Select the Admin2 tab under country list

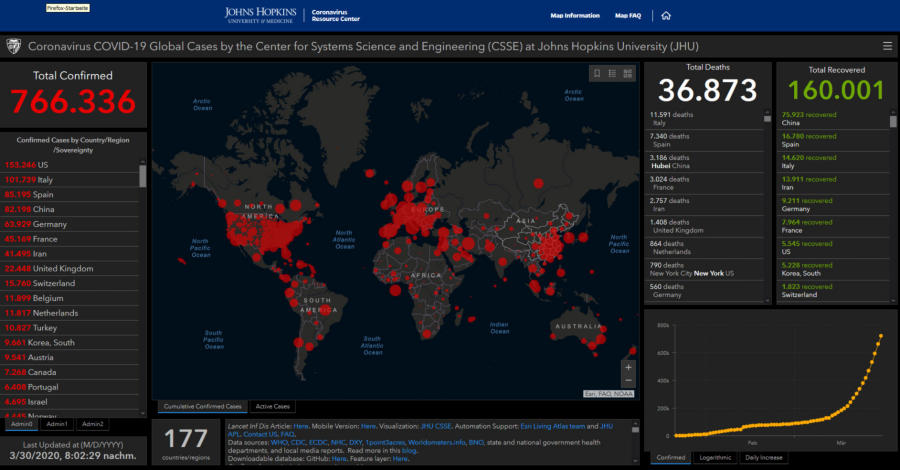[x=92, y=424]
